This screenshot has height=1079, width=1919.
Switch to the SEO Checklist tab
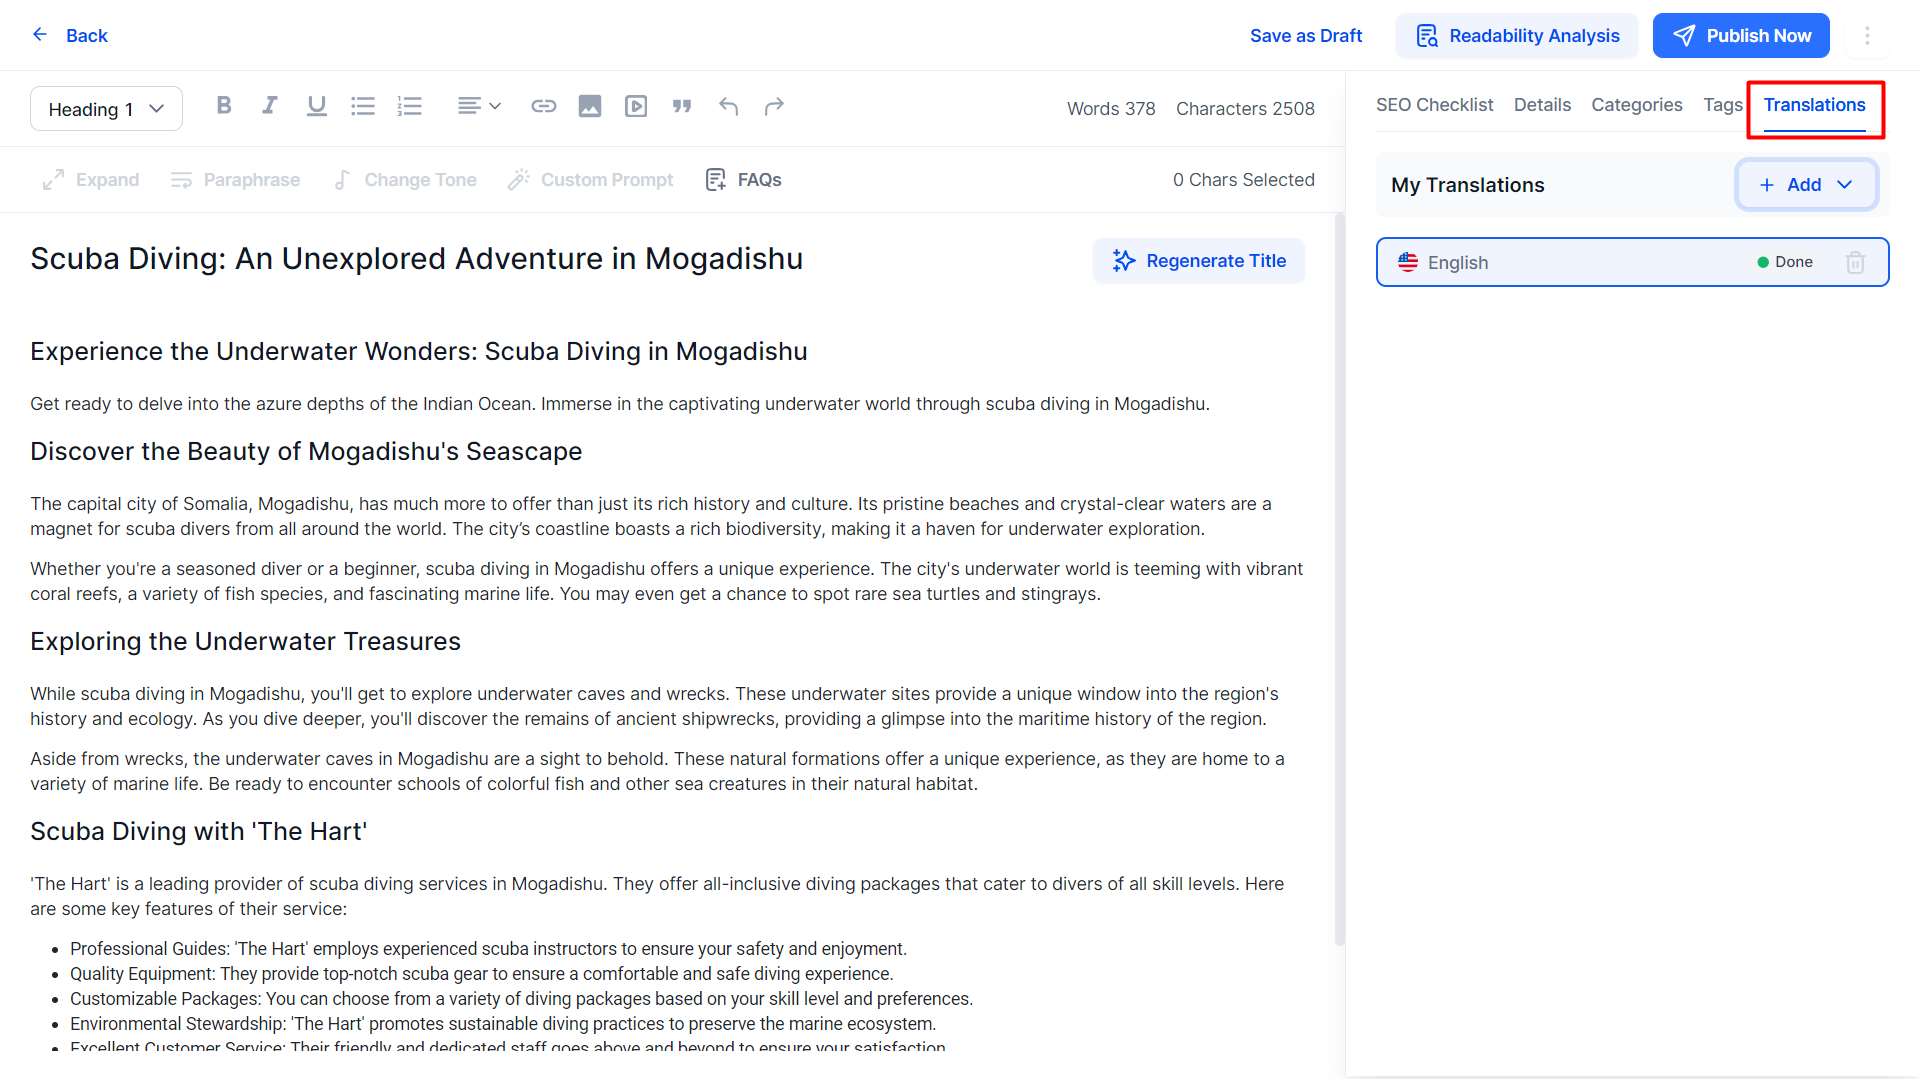pyautogui.click(x=1434, y=105)
